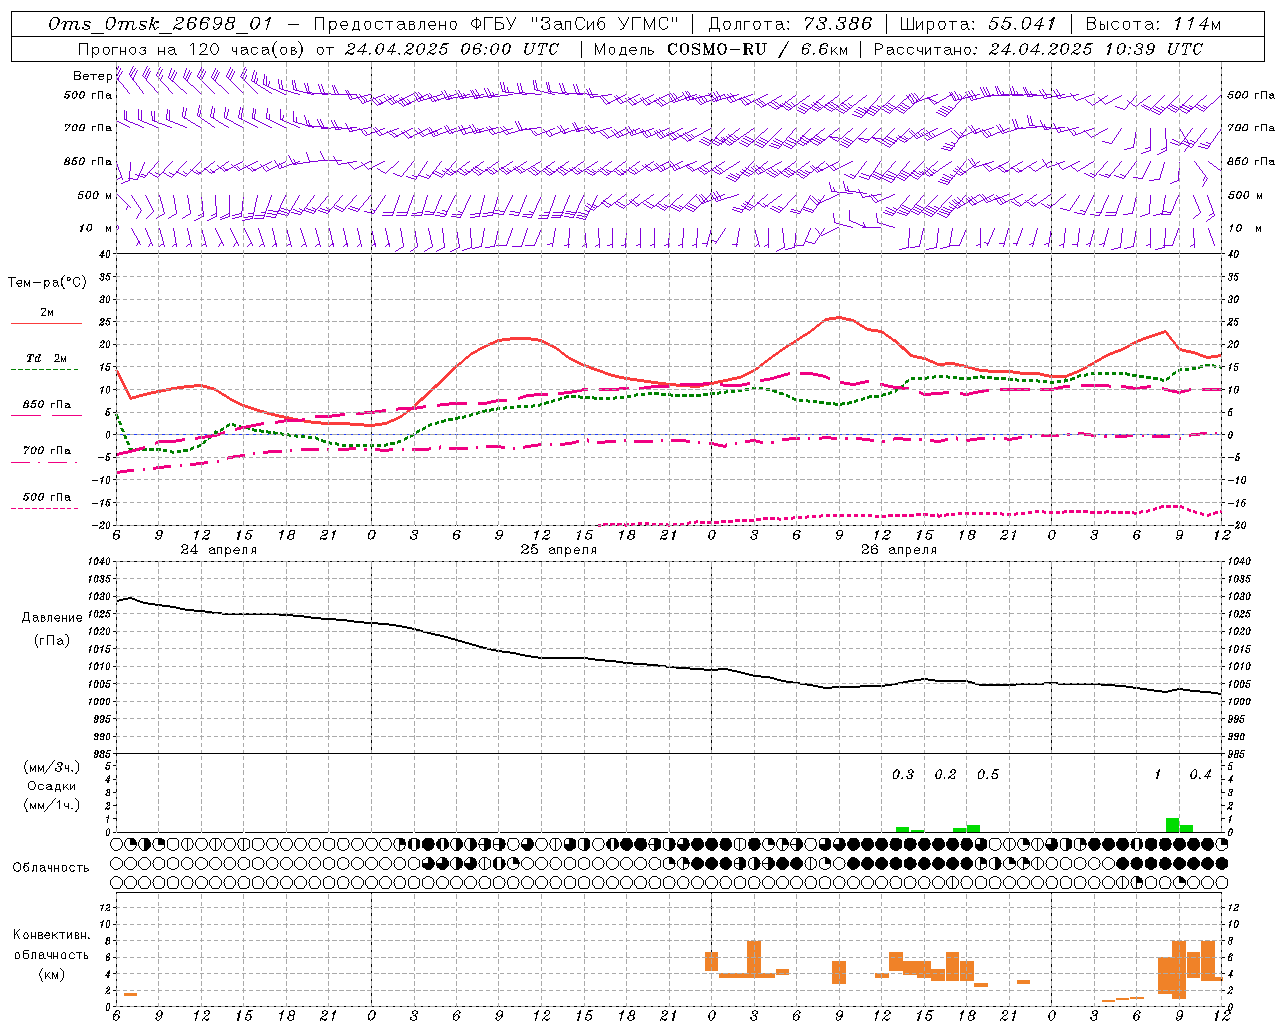Select the text Предоставлено ФГБУ "ЗапСиб УГМС"
The height and width of the screenshot is (1024, 1280).
tap(496, 25)
